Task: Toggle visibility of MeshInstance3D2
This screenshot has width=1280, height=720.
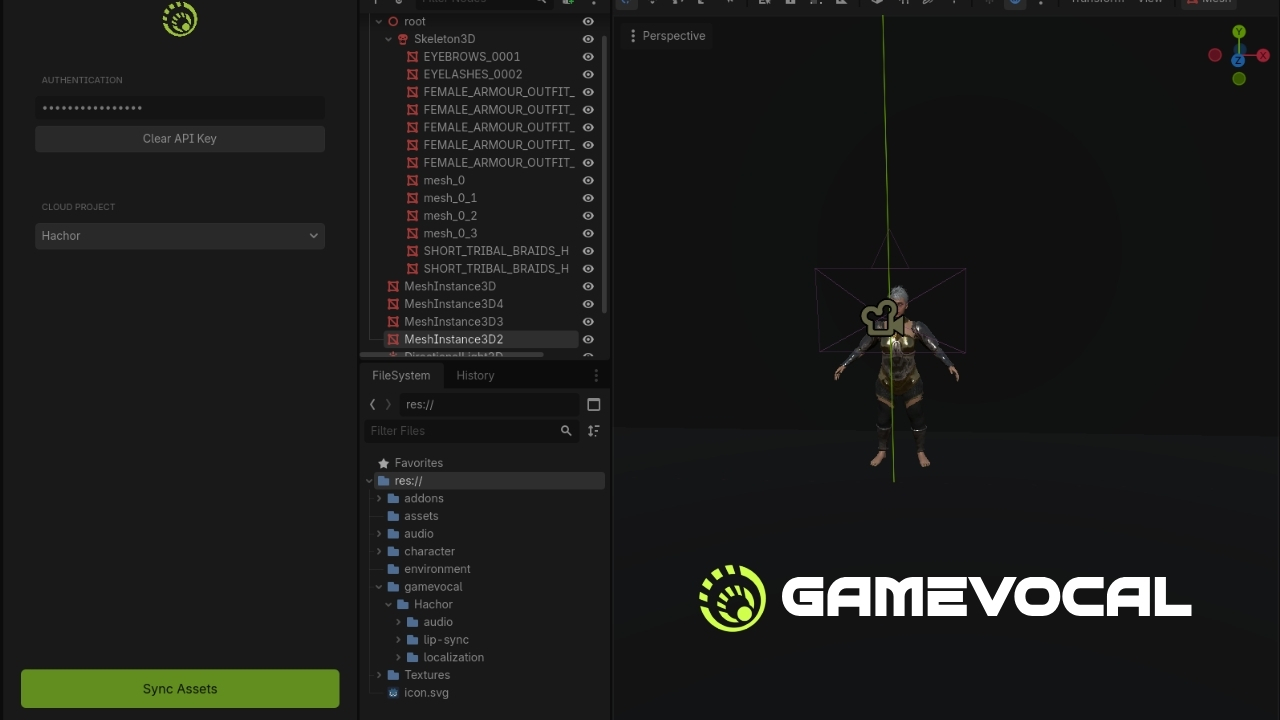Action: coord(588,340)
